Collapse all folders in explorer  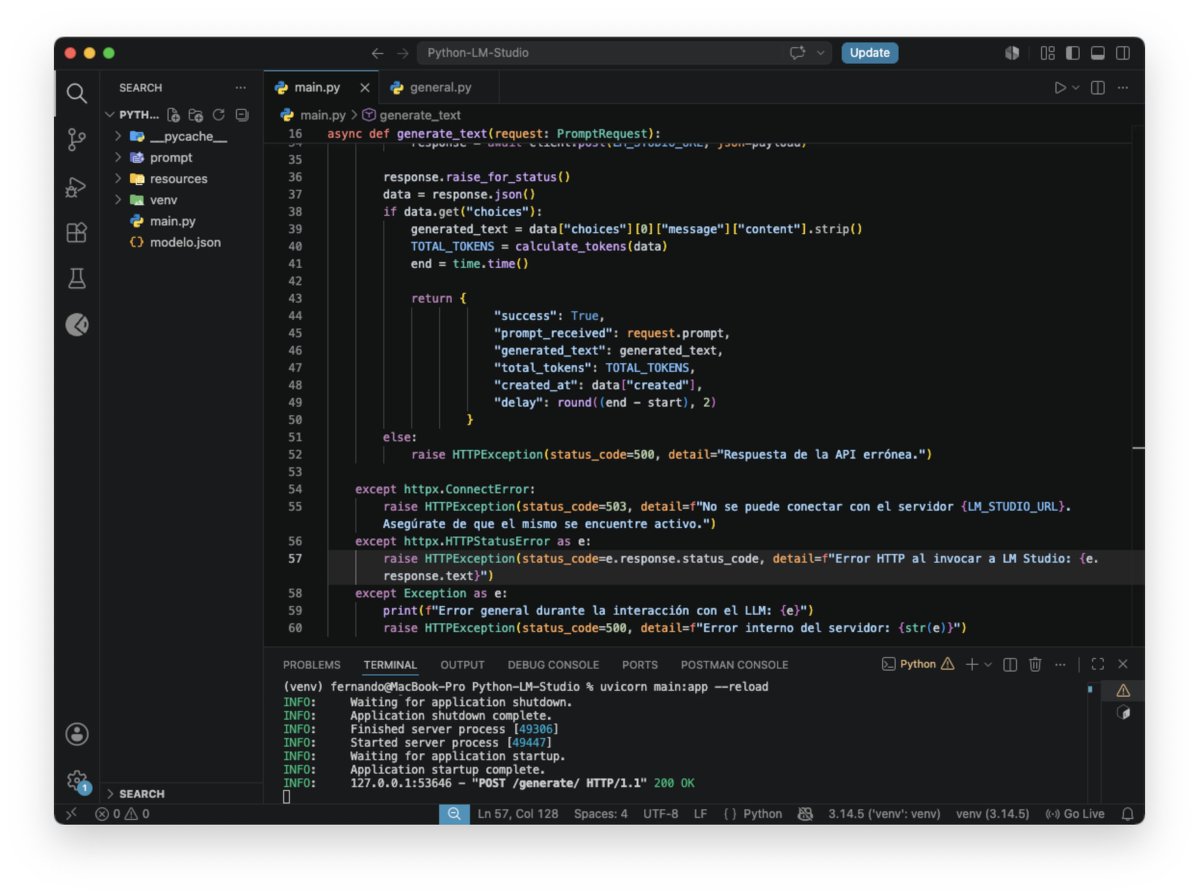[242, 115]
